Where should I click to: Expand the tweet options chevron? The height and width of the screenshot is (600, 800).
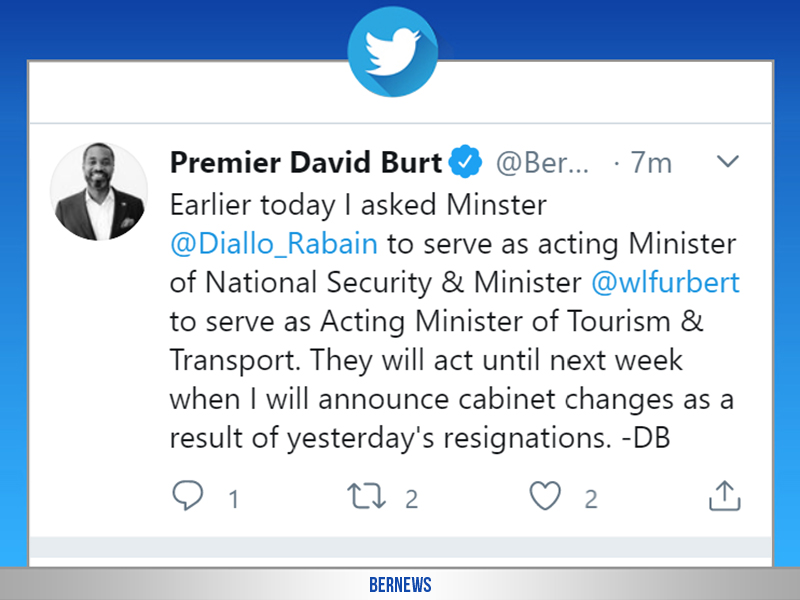728,161
